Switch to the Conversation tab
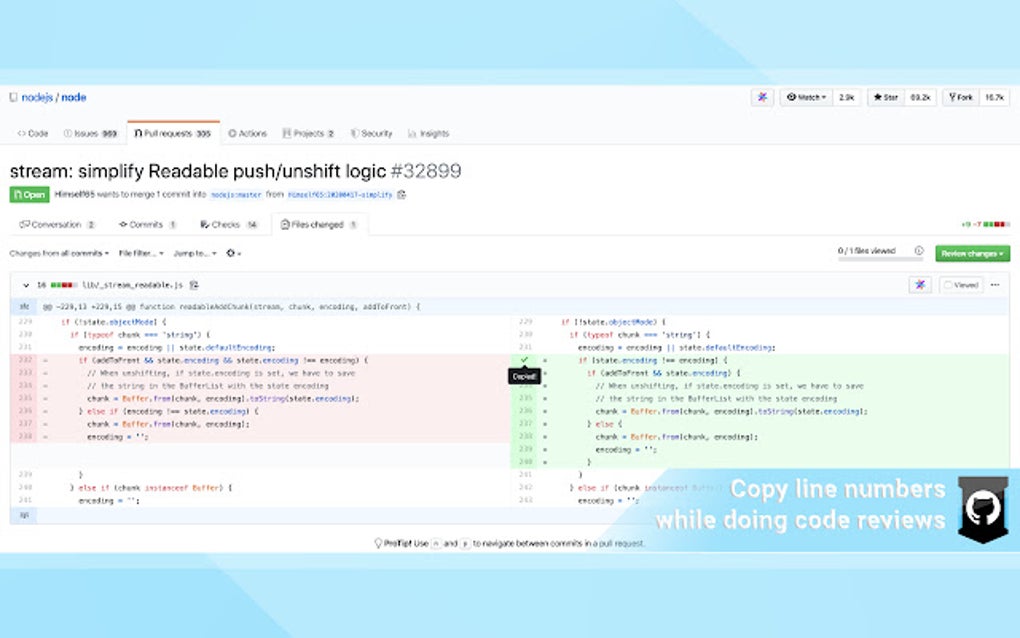1020x638 pixels. pos(55,224)
